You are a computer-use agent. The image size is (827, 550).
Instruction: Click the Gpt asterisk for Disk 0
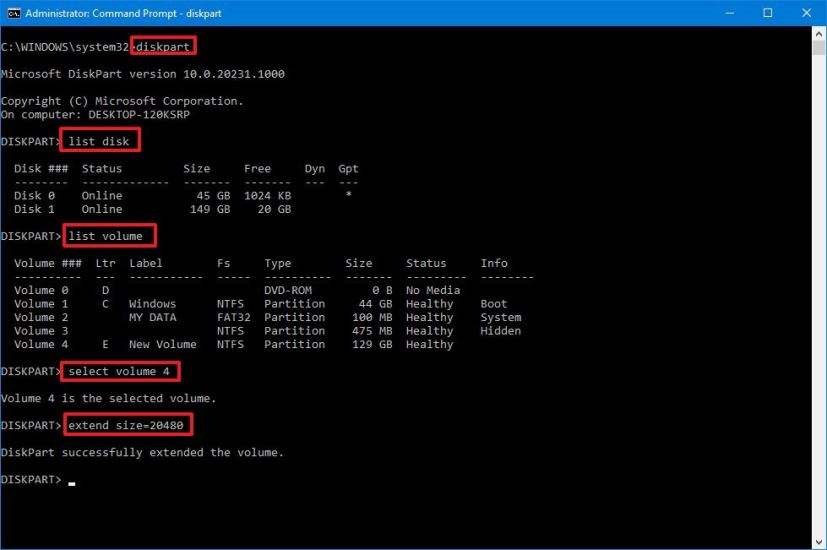click(349, 195)
